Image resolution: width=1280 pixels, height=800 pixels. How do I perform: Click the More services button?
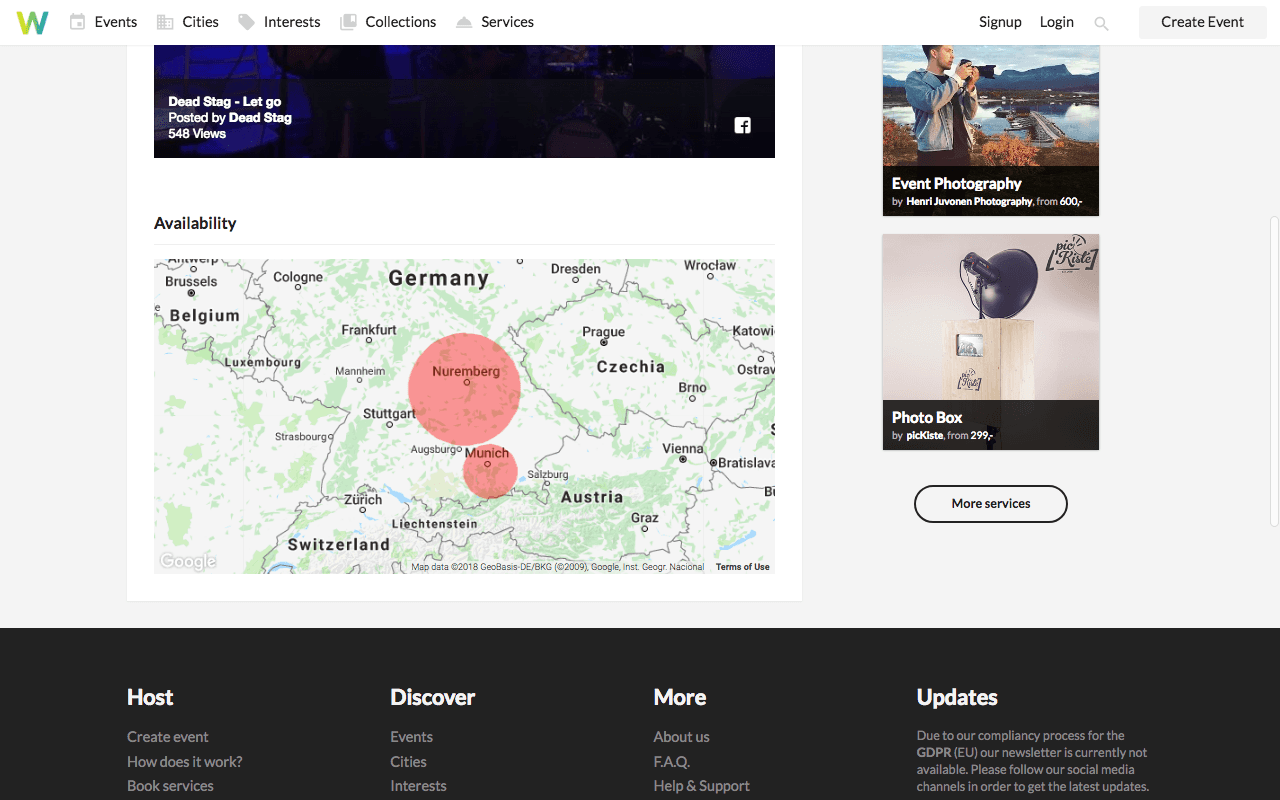(x=991, y=504)
